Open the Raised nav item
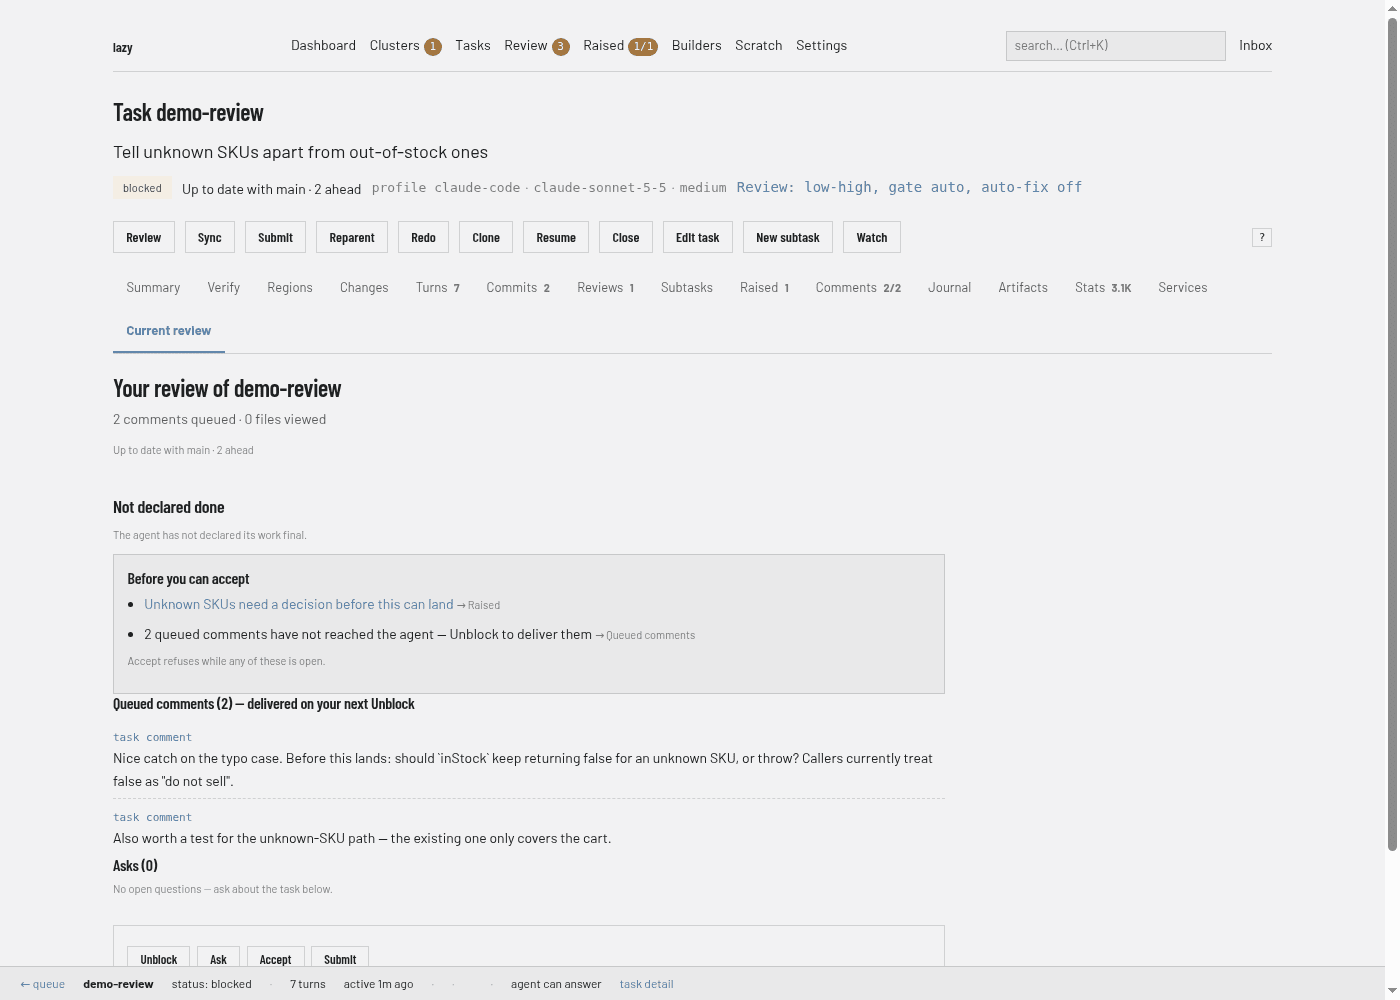The height and width of the screenshot is (1000, 1400). click(x=620, y=46)
